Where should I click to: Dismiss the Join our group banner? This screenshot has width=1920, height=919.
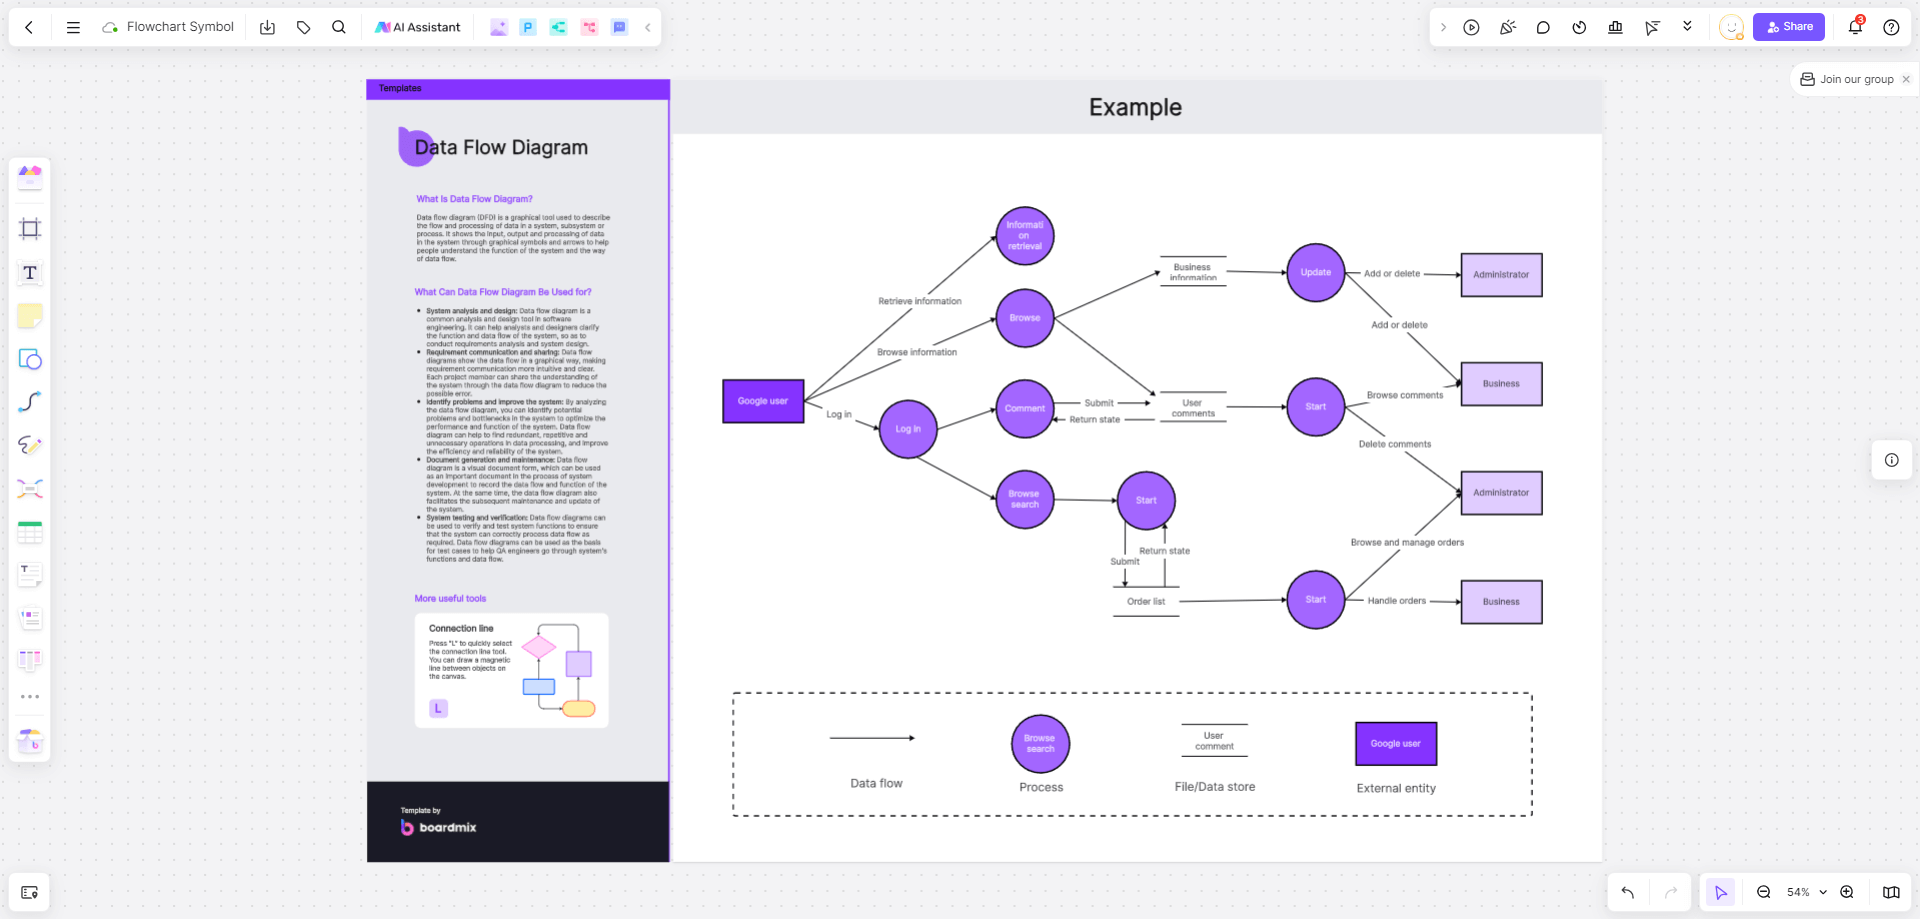[1906, 79]
